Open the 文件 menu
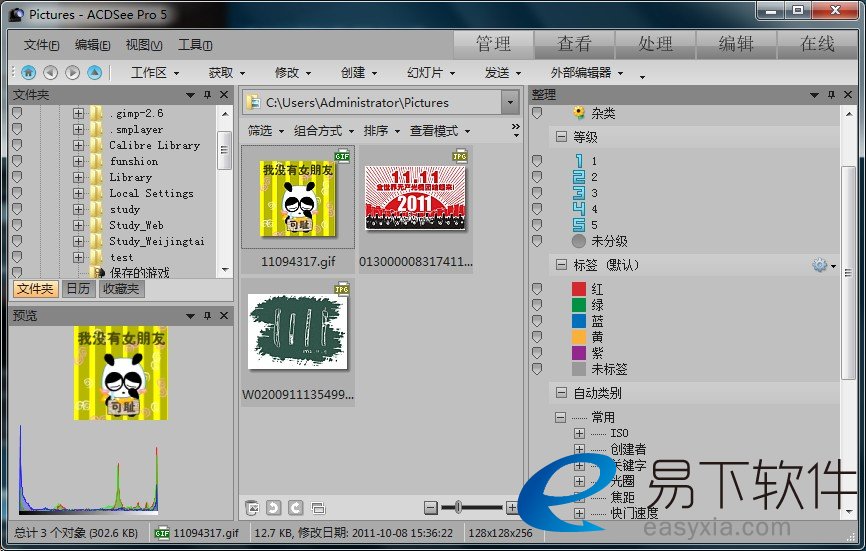The height and width of the screenshot is (551, 866). [41, 45]
